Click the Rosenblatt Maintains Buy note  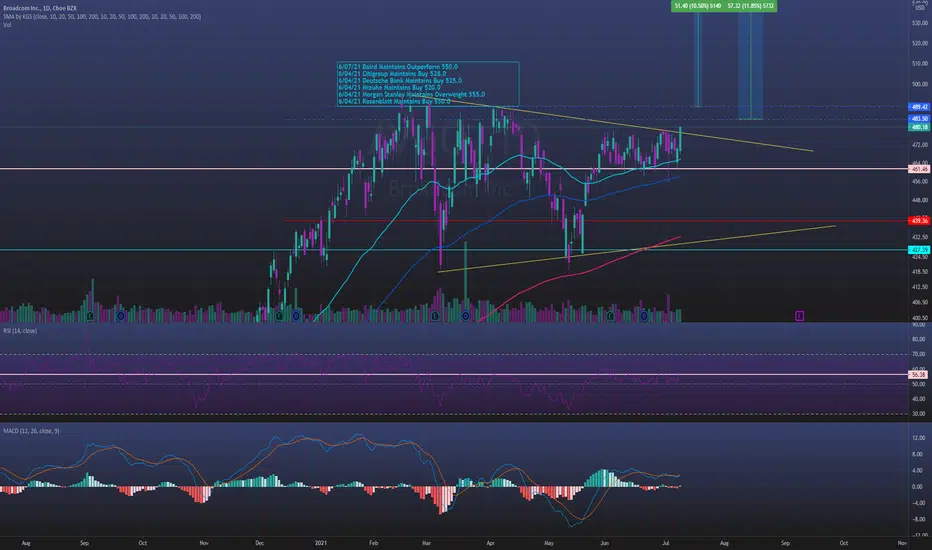394,102
